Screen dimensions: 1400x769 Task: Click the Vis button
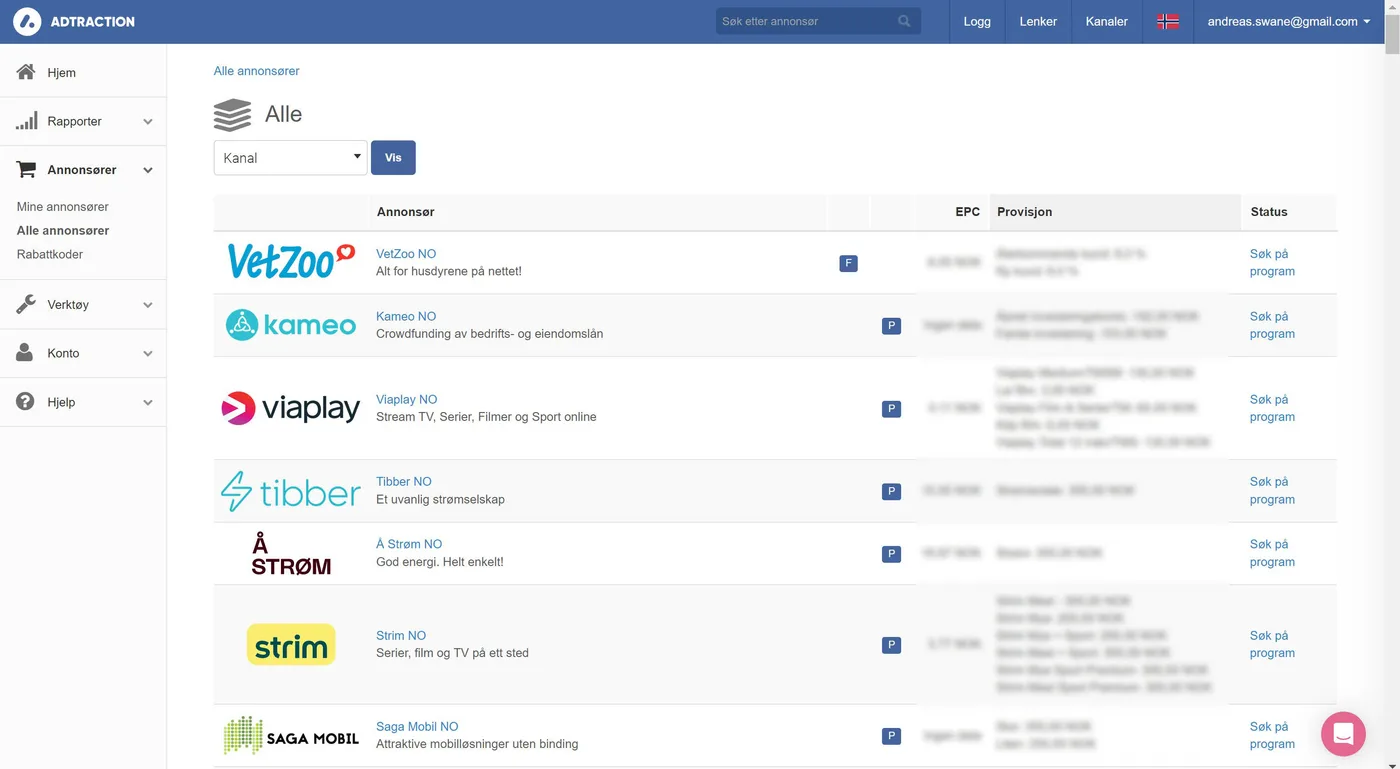[x=393, y=158]
